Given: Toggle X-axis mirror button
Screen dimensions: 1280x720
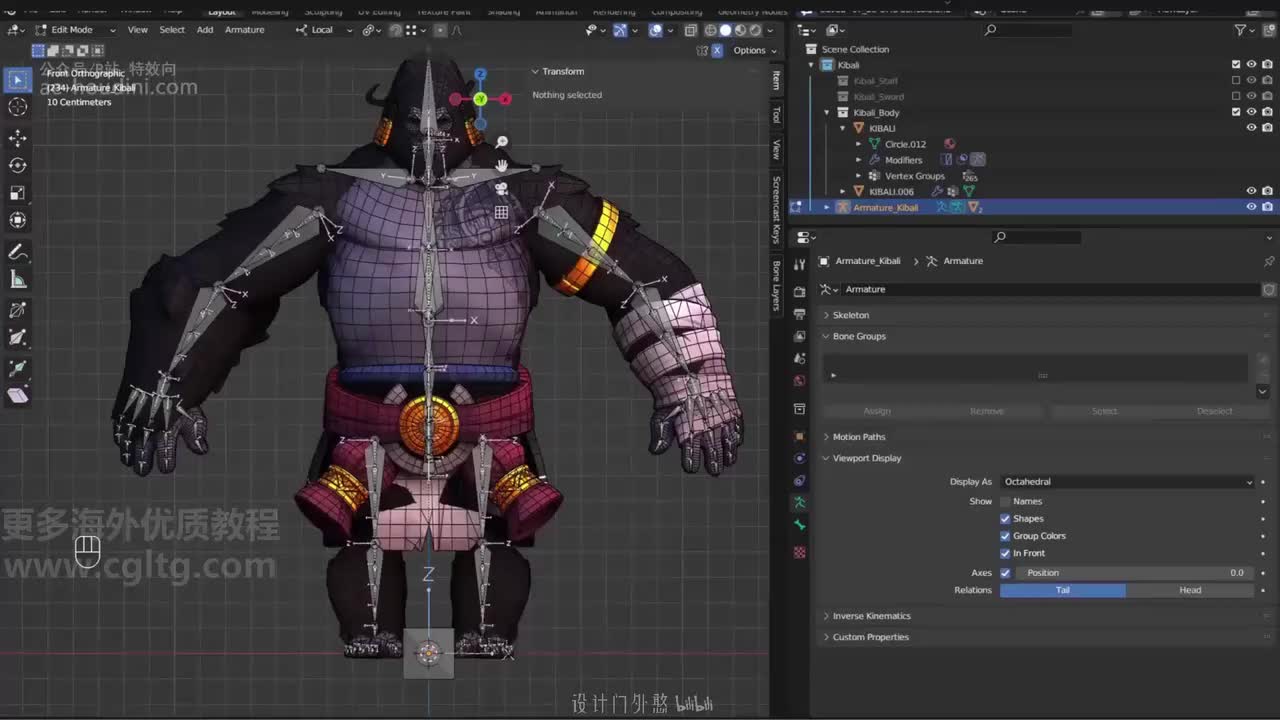Looking at the screenshot, I should (717, 50).
